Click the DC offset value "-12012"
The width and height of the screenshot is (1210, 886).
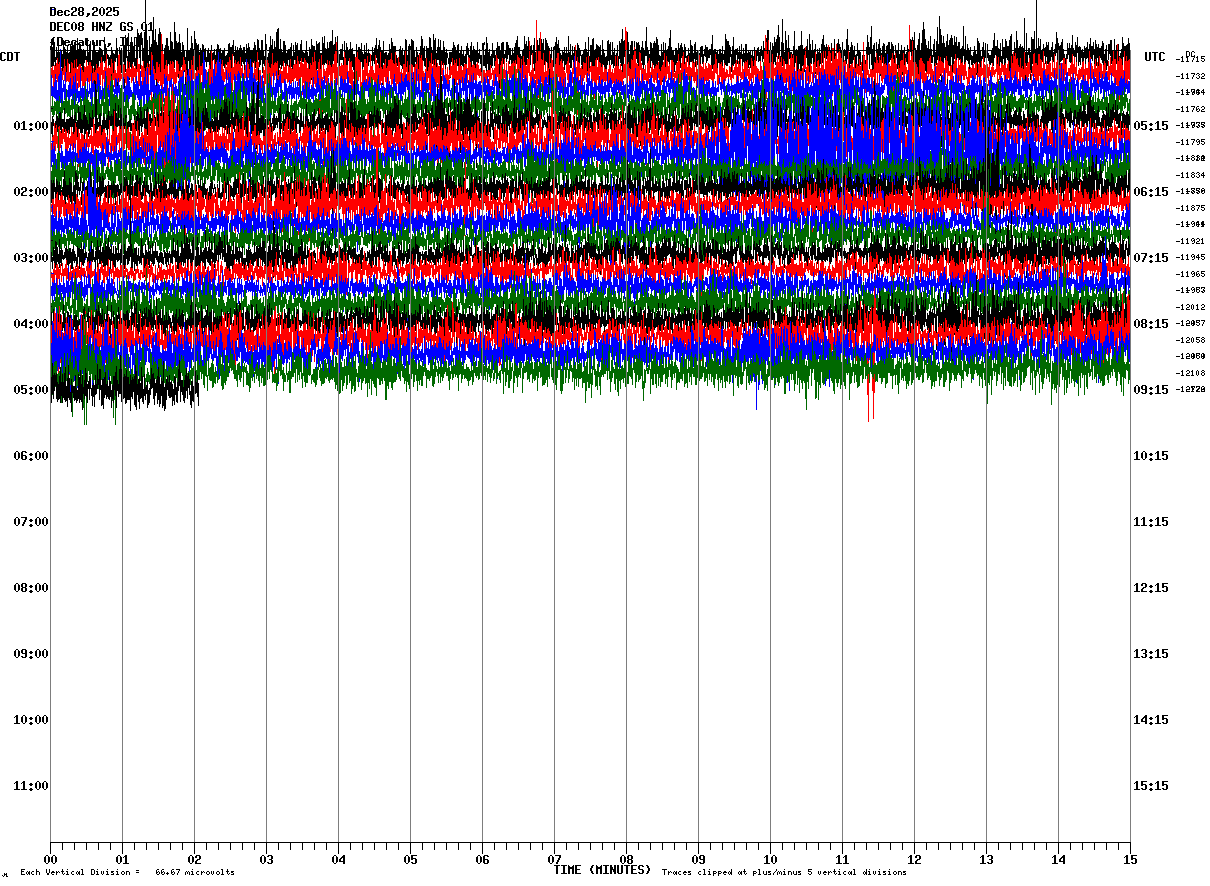click(x=1190, y=307)
